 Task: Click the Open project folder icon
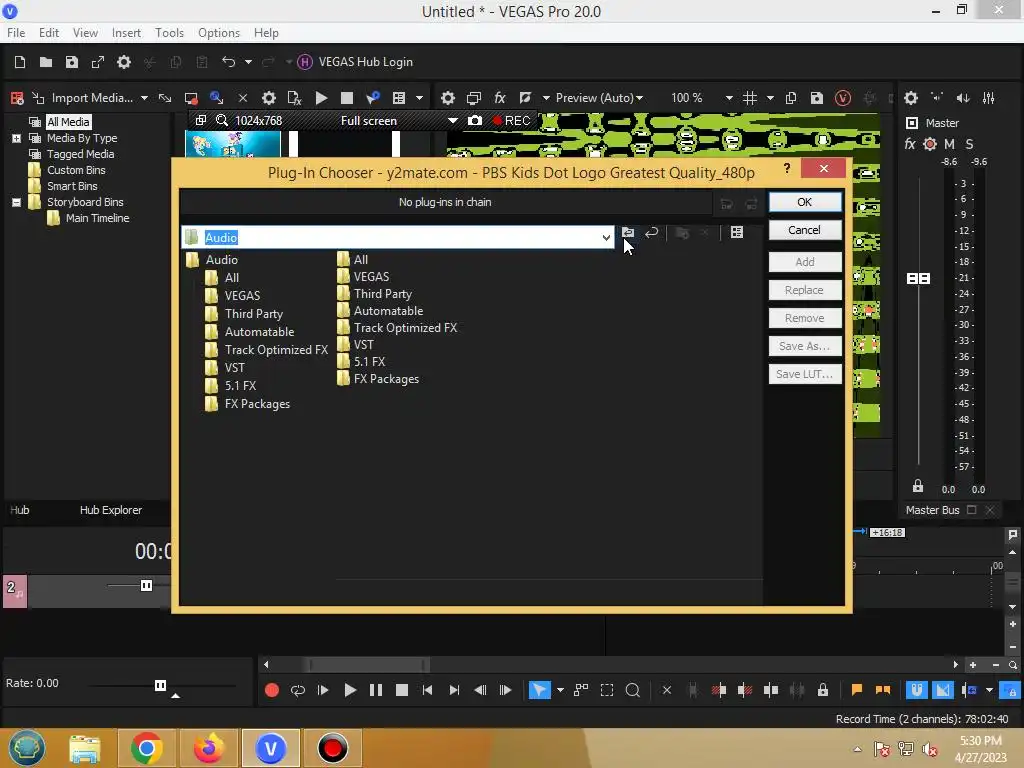(x=46, y=62)
